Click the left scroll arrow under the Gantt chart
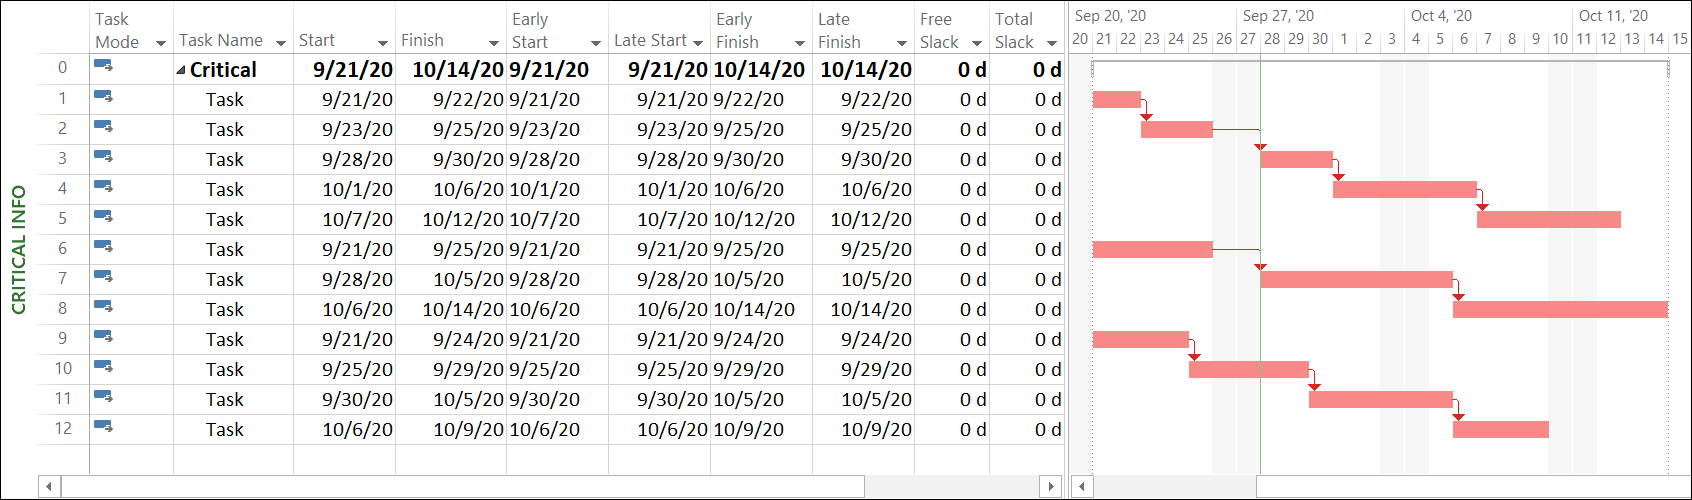This screenshot has height=500, width=1692. tap(1081, 487)
